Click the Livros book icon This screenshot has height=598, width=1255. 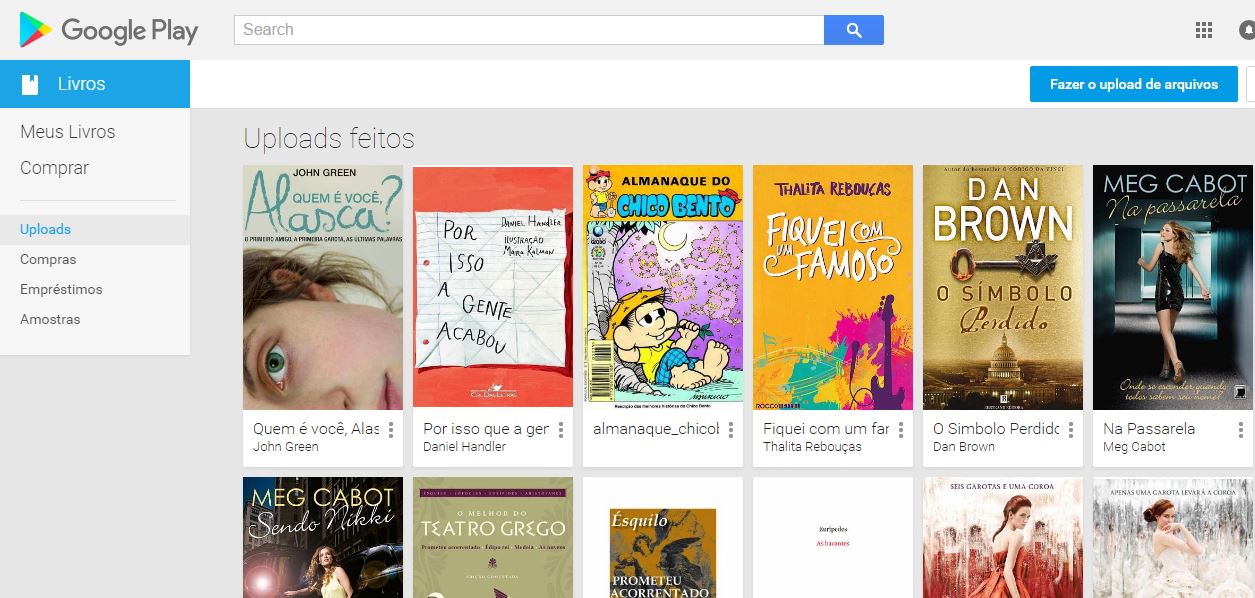pos(30,84)
